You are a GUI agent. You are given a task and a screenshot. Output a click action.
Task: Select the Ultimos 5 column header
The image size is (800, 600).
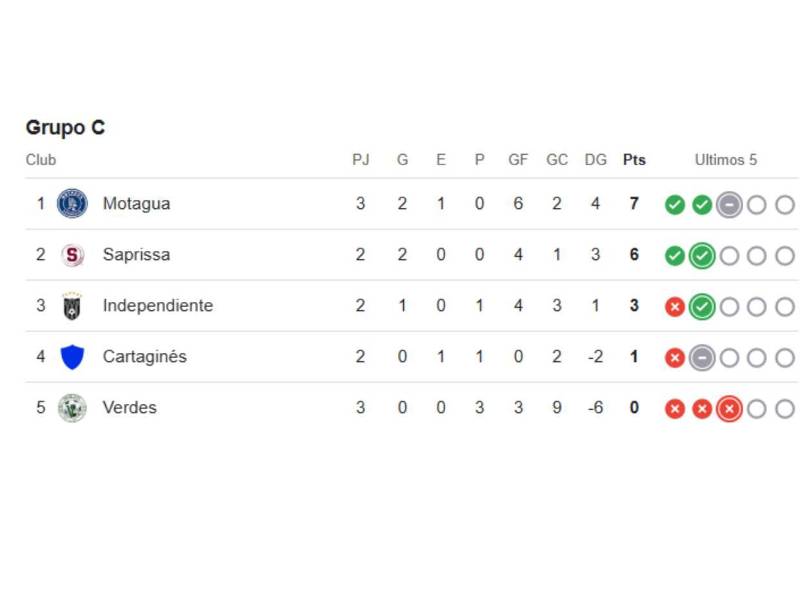(727, 159)
